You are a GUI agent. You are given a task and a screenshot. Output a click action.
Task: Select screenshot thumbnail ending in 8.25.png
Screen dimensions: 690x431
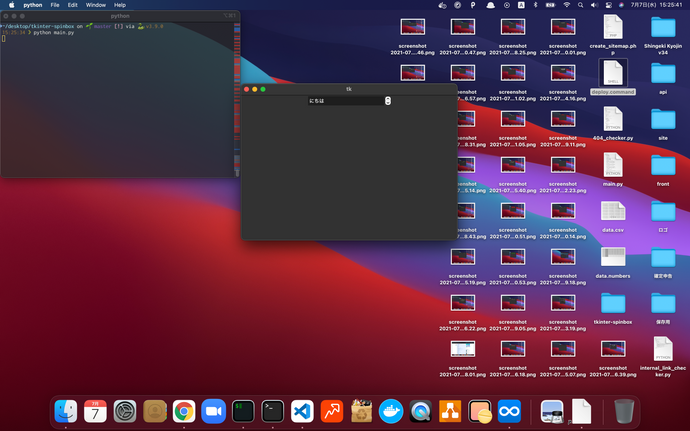coord(513,36)
